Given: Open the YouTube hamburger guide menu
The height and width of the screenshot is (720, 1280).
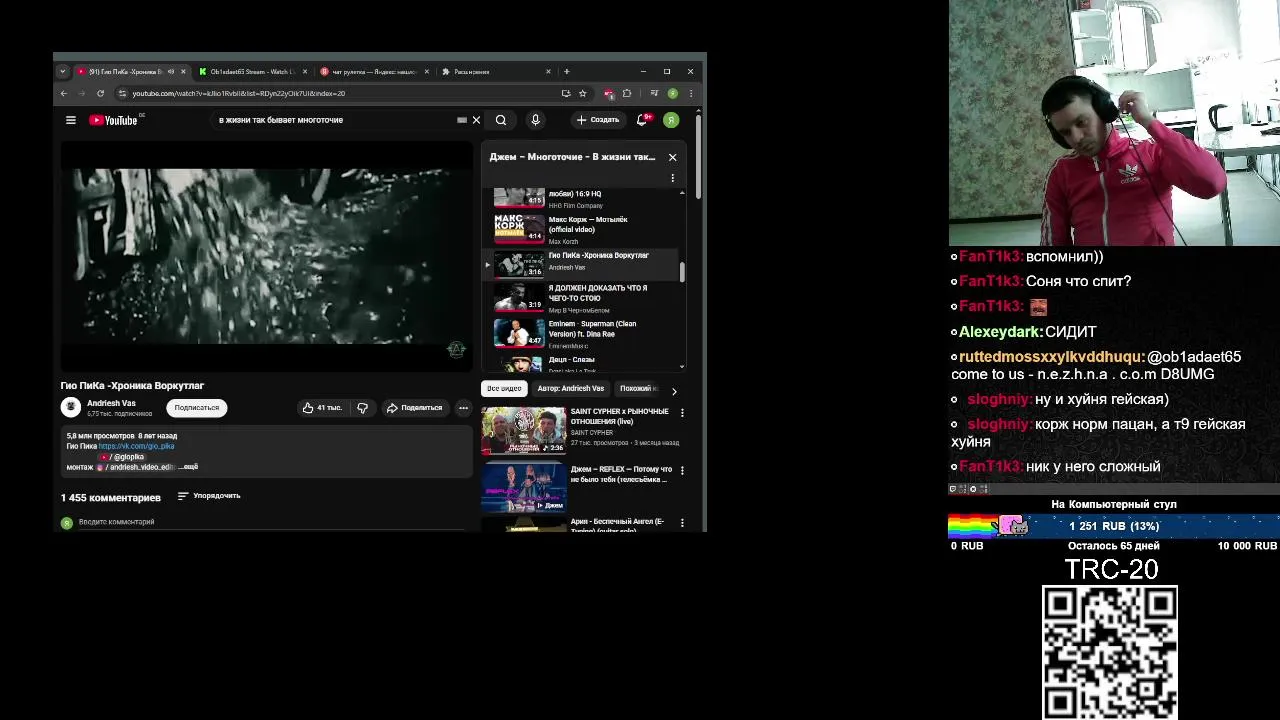Looking at the screenshot, I should coord(71,120).
